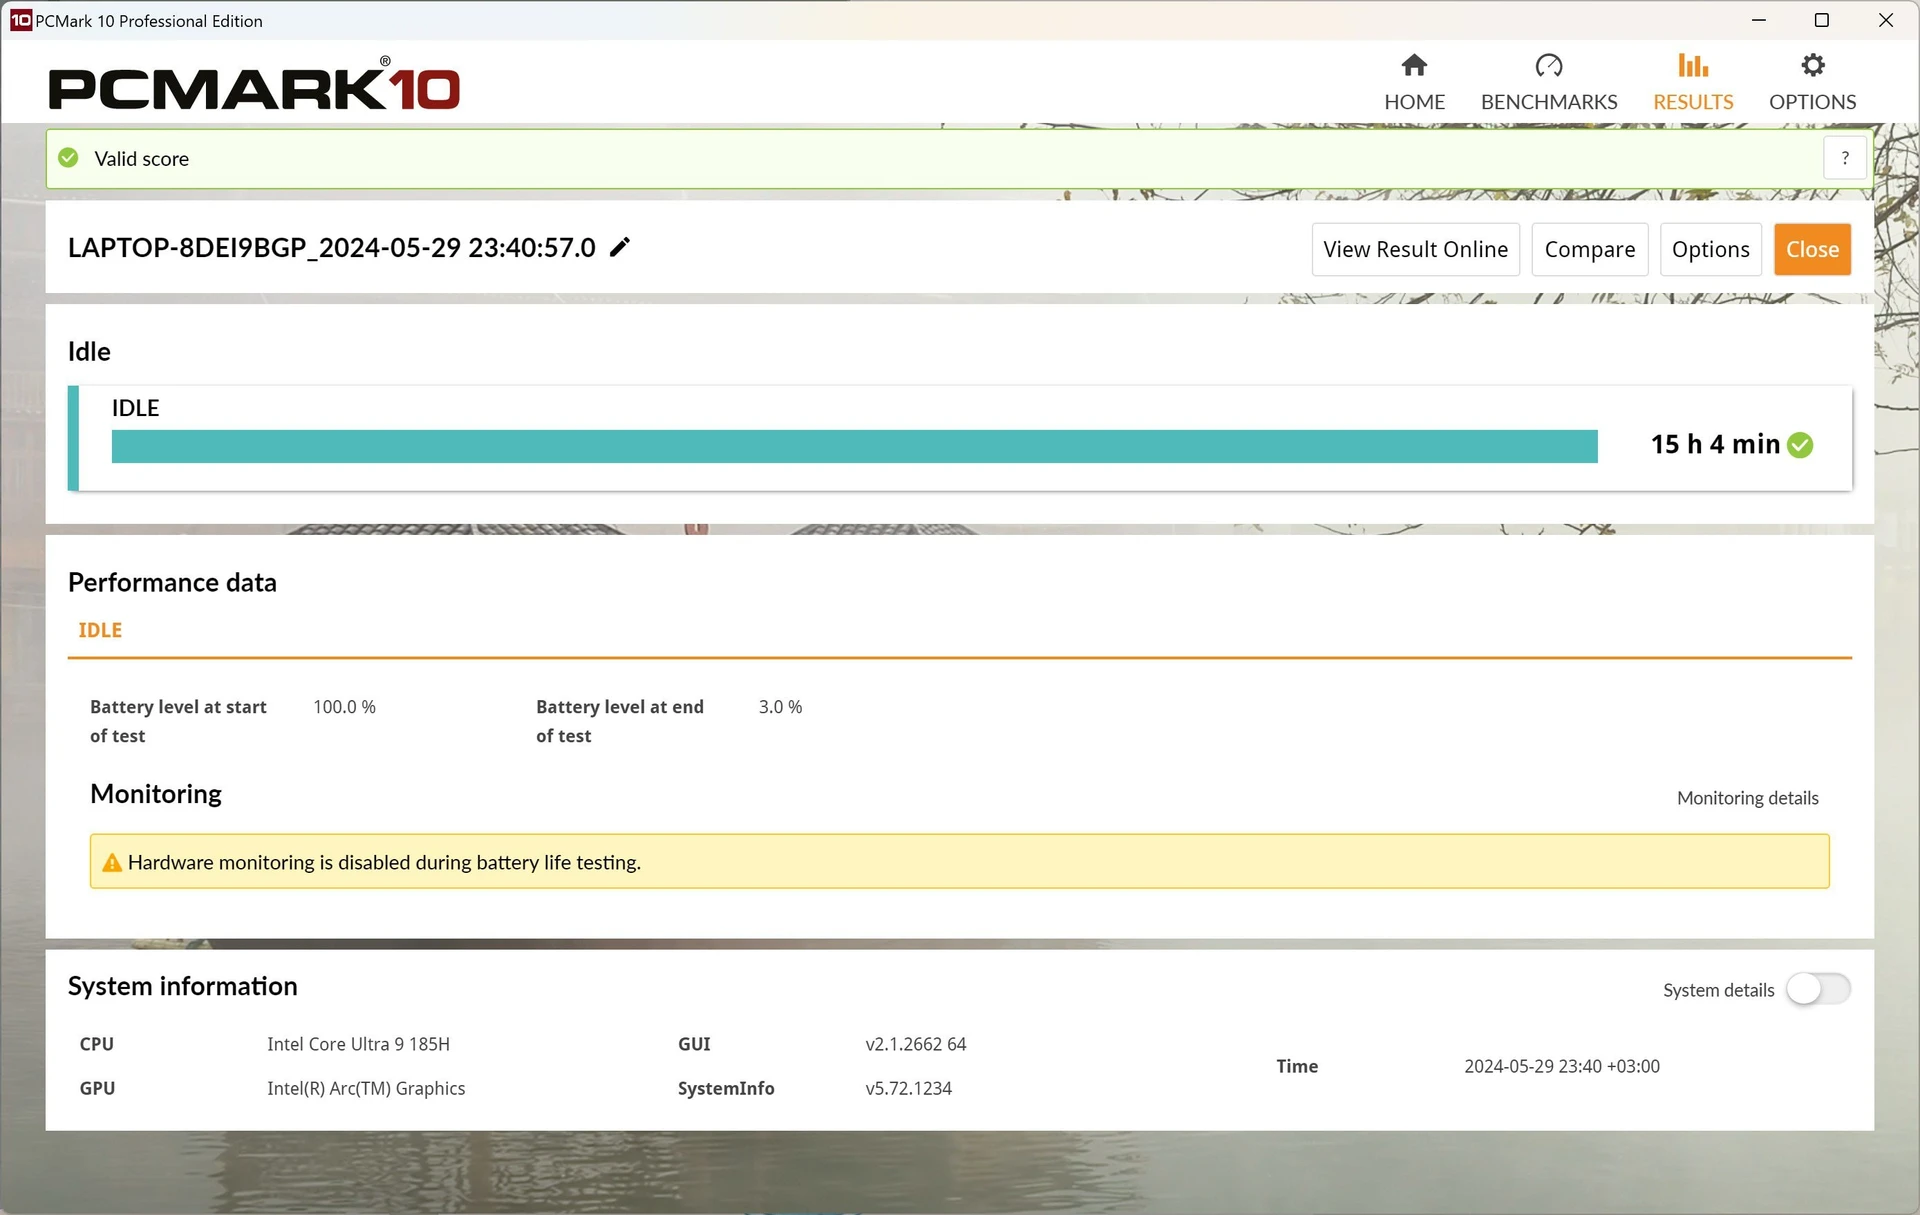Viewport: 1920px width, 1215px height.
Task: Click the Valid score banner text
Action: 141,158
